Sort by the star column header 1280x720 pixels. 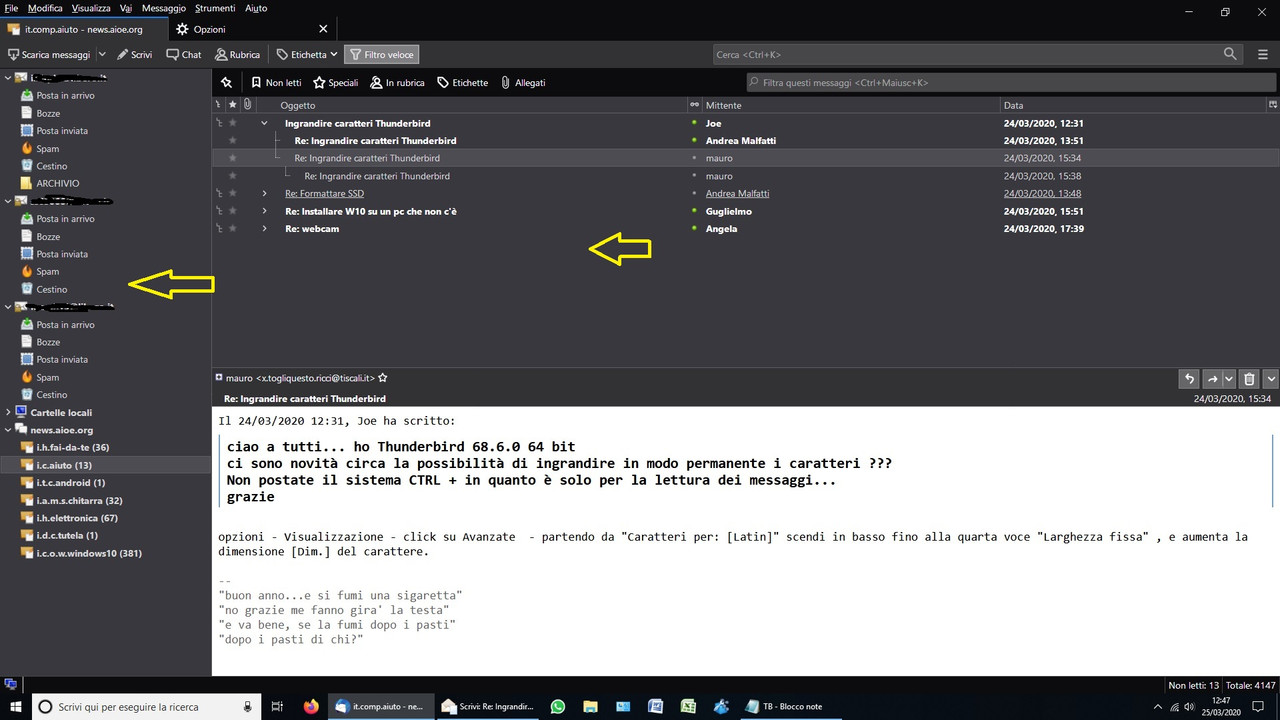(x=233, y=104)
